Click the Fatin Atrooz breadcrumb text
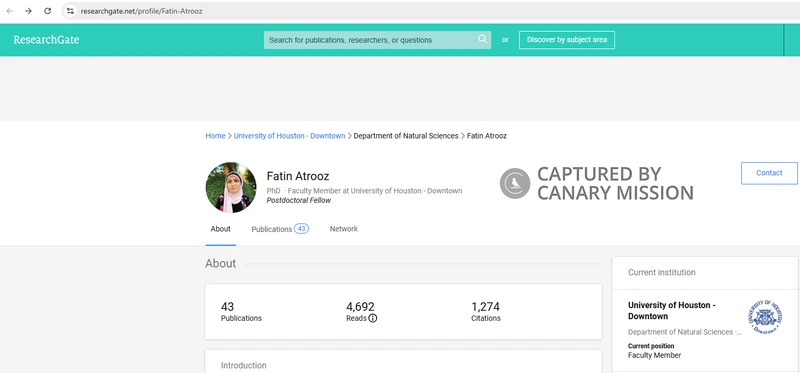Screen dimensions: 800x373 (487, 136)
